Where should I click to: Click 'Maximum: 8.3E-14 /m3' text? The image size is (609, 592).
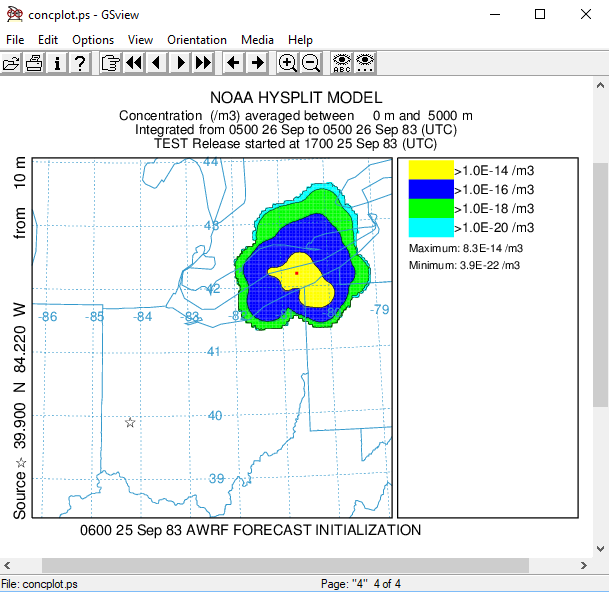(466, 248)
